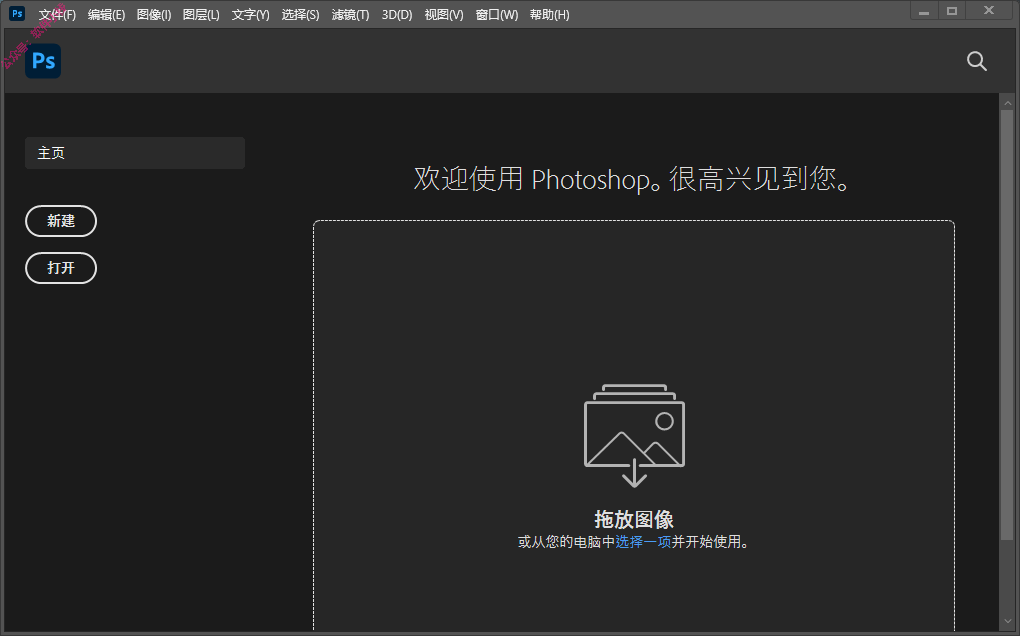Open the 窗口(W) menu
The height and width of the screenshot is (636, 1020).
(496, 14)
